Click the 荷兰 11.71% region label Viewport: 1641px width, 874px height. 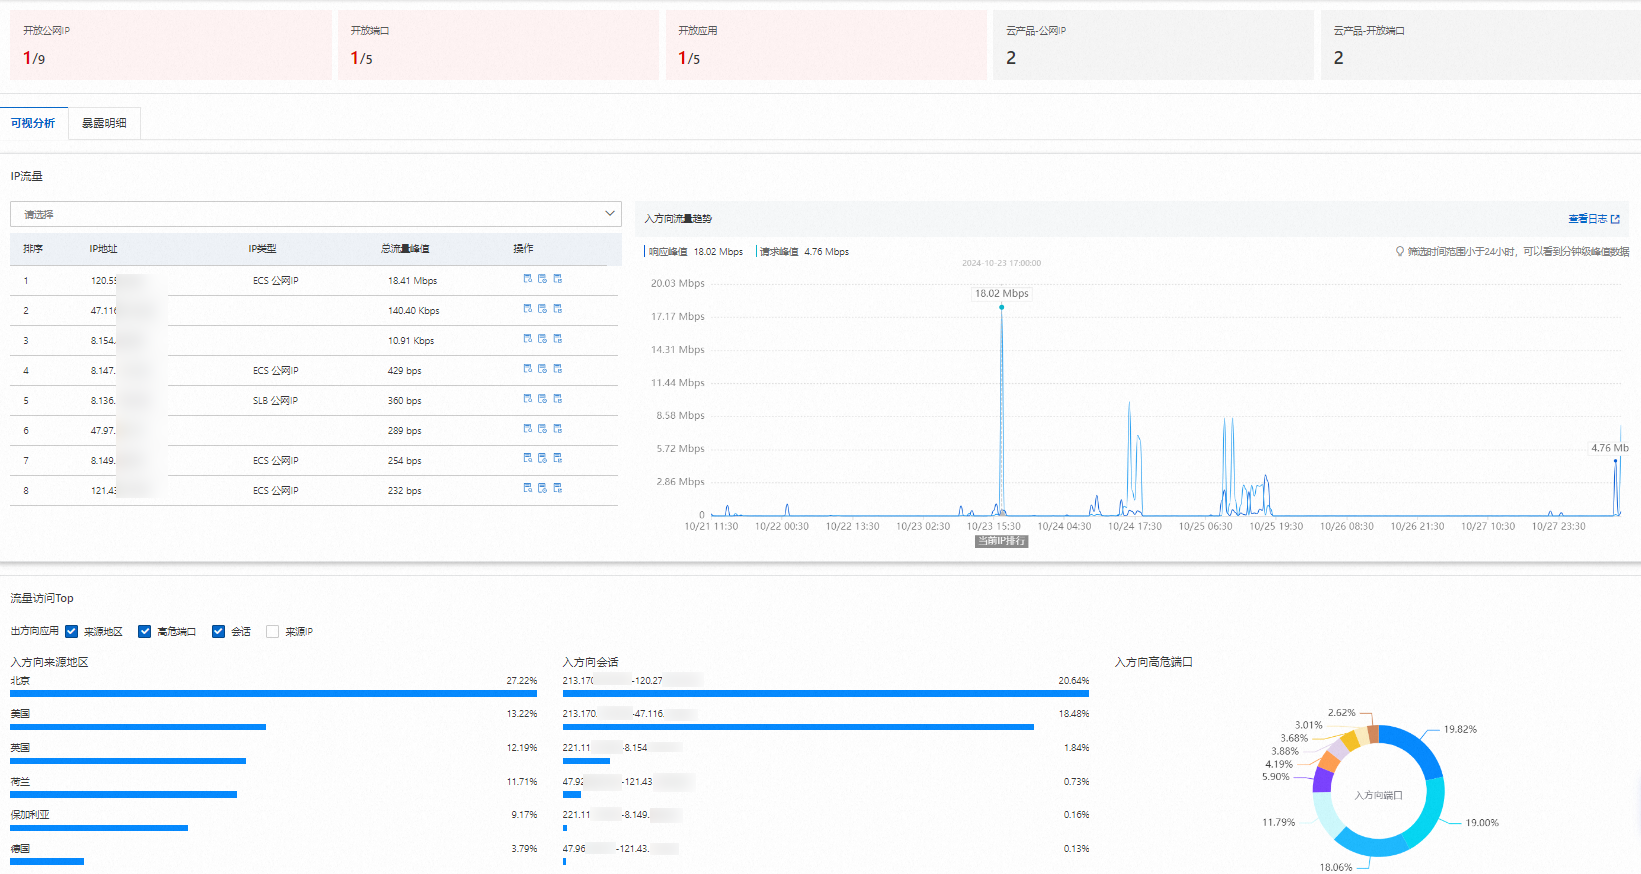point(20,782)
